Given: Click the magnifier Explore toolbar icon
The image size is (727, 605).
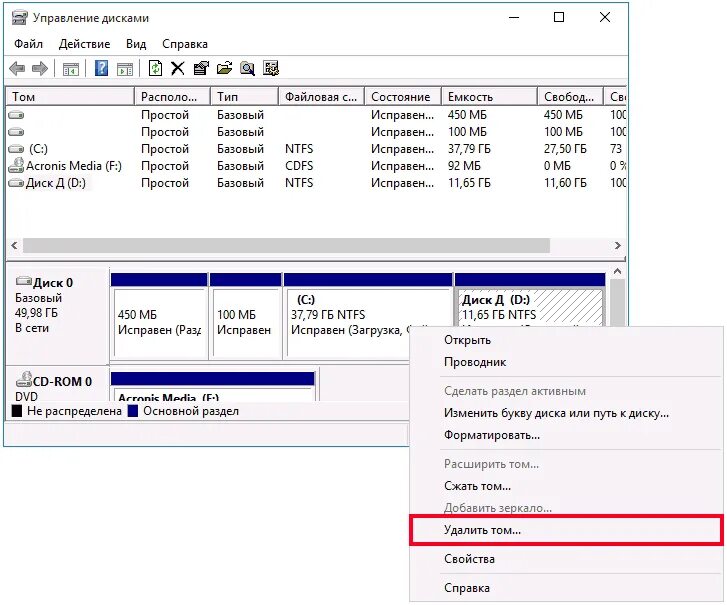Looking at the screenshot, I should point(248,69).
